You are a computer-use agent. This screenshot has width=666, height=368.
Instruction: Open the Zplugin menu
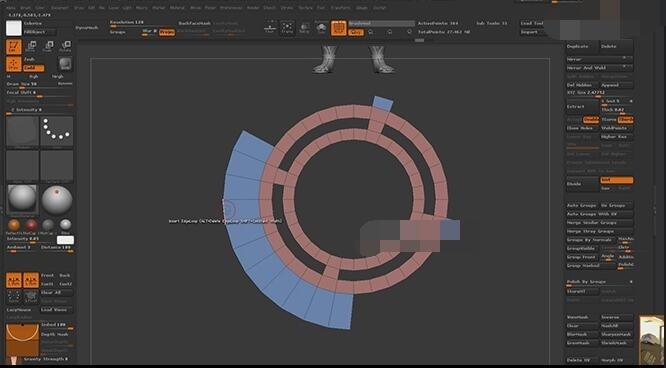click(x=361, y=8)
